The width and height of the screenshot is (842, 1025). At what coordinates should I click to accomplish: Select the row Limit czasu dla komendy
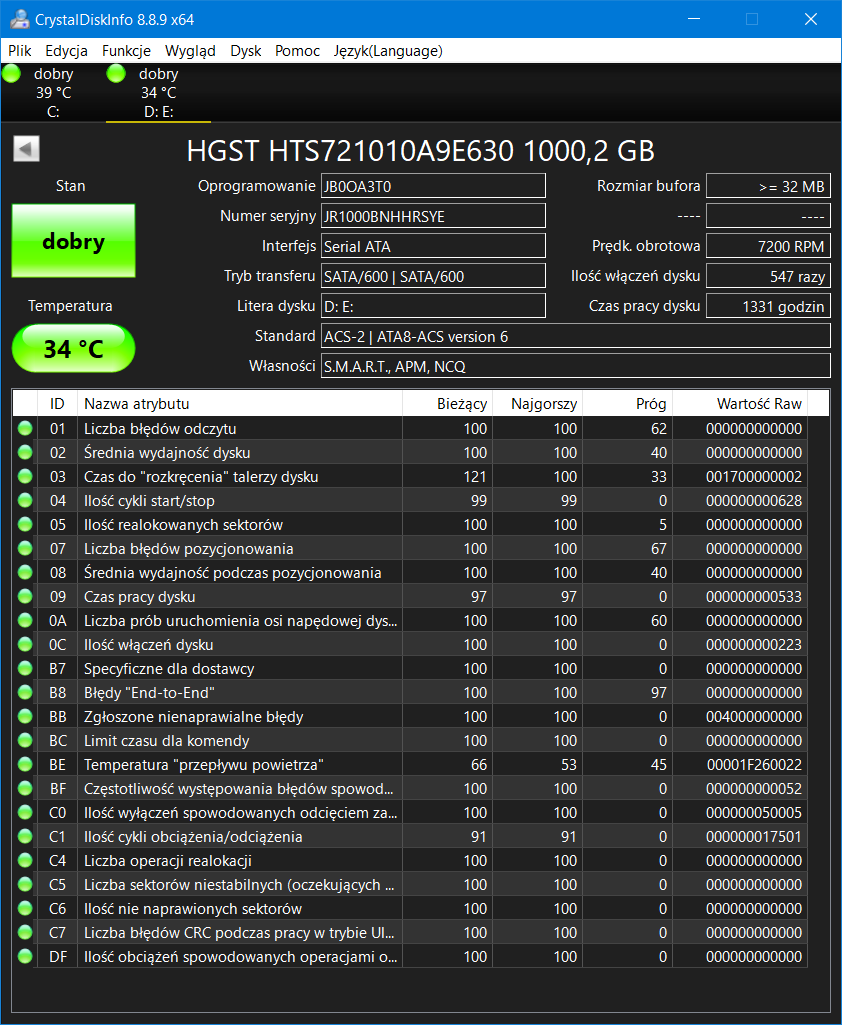[x=410, y=741]
